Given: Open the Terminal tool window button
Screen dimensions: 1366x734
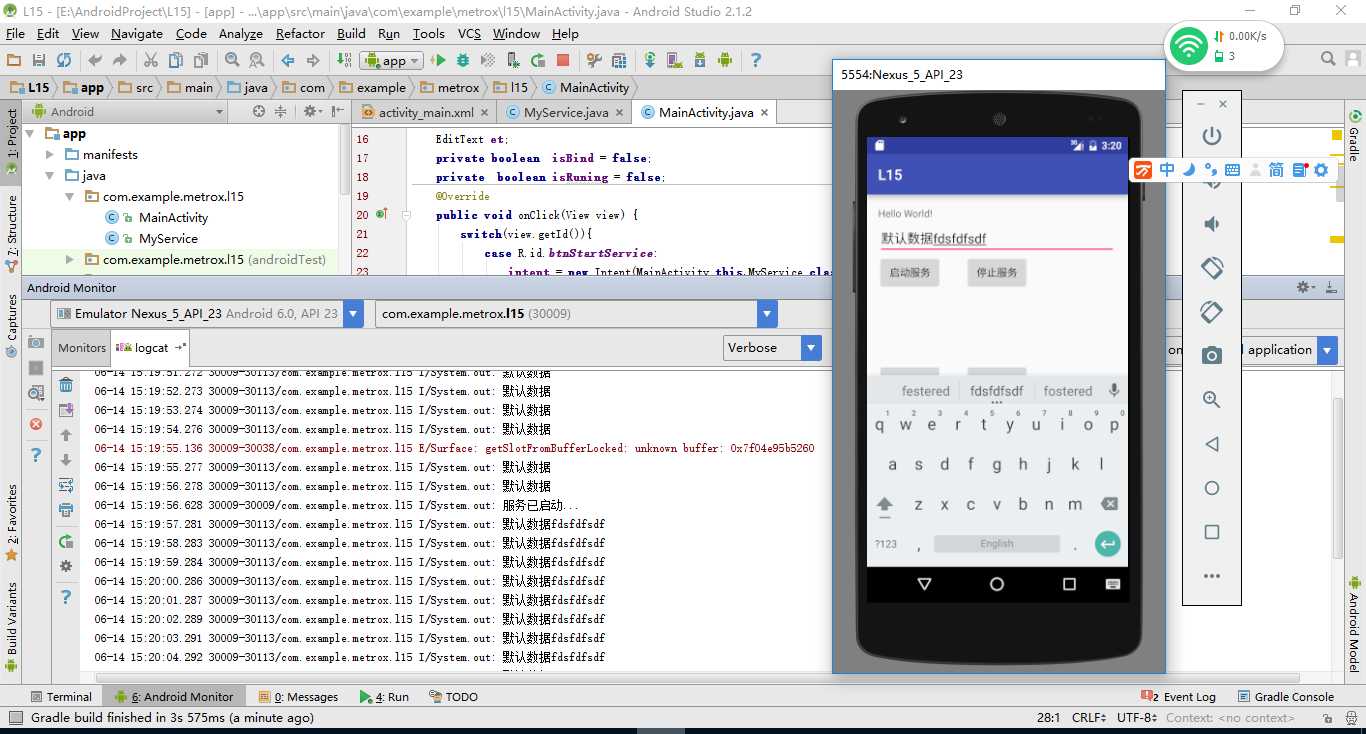Looking at the screenshot, I should [x=61, y=697].
